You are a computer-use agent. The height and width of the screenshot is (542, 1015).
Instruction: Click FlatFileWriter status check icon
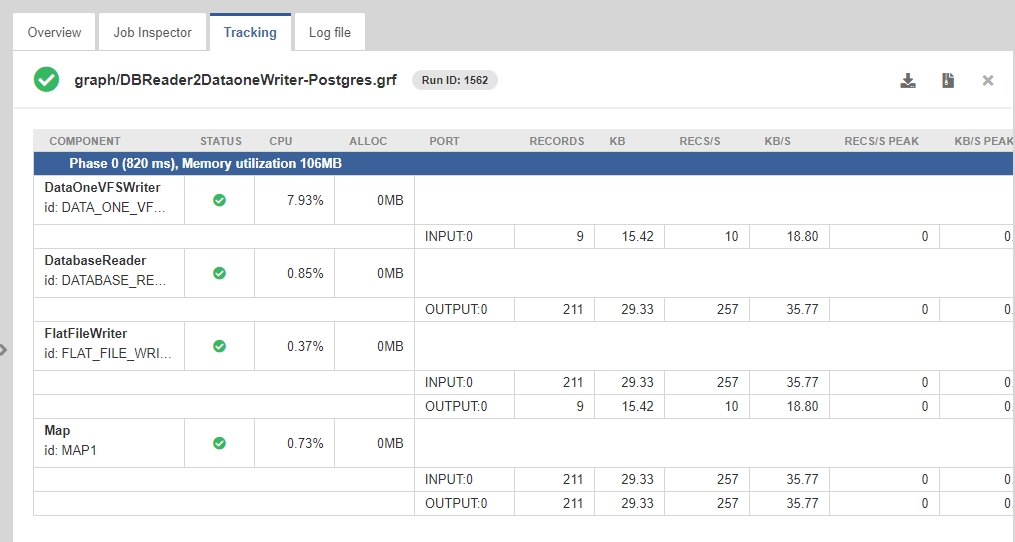tap(219, 346)
